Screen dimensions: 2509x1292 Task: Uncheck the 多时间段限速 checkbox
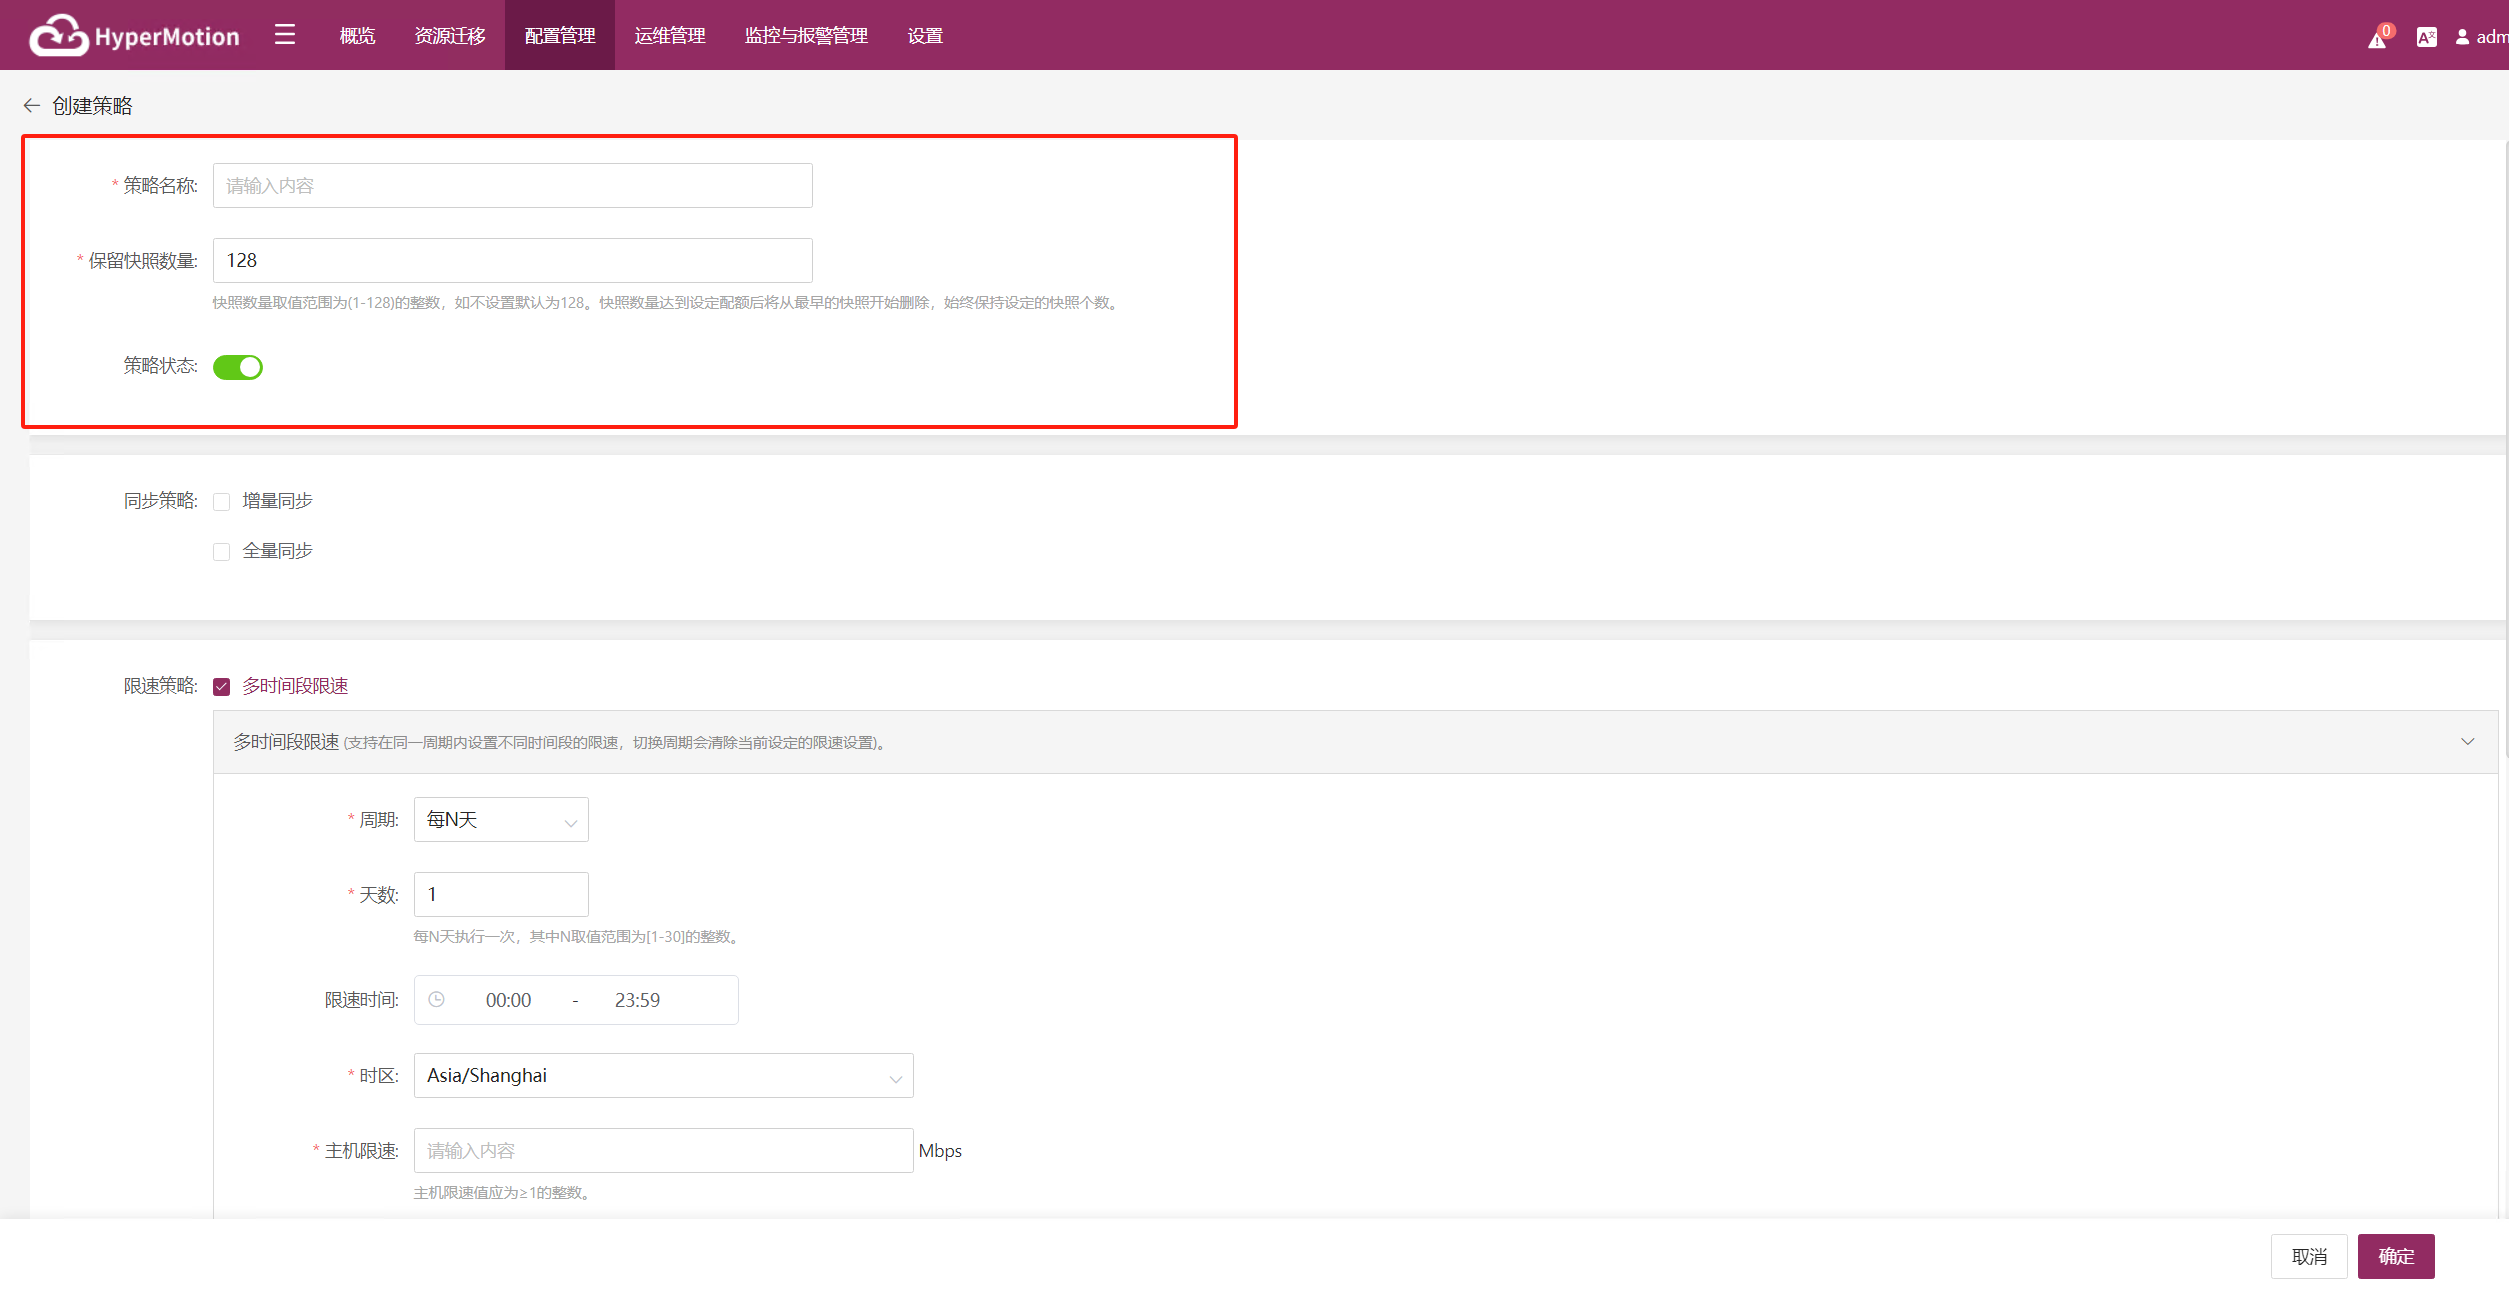pos(222,686)
